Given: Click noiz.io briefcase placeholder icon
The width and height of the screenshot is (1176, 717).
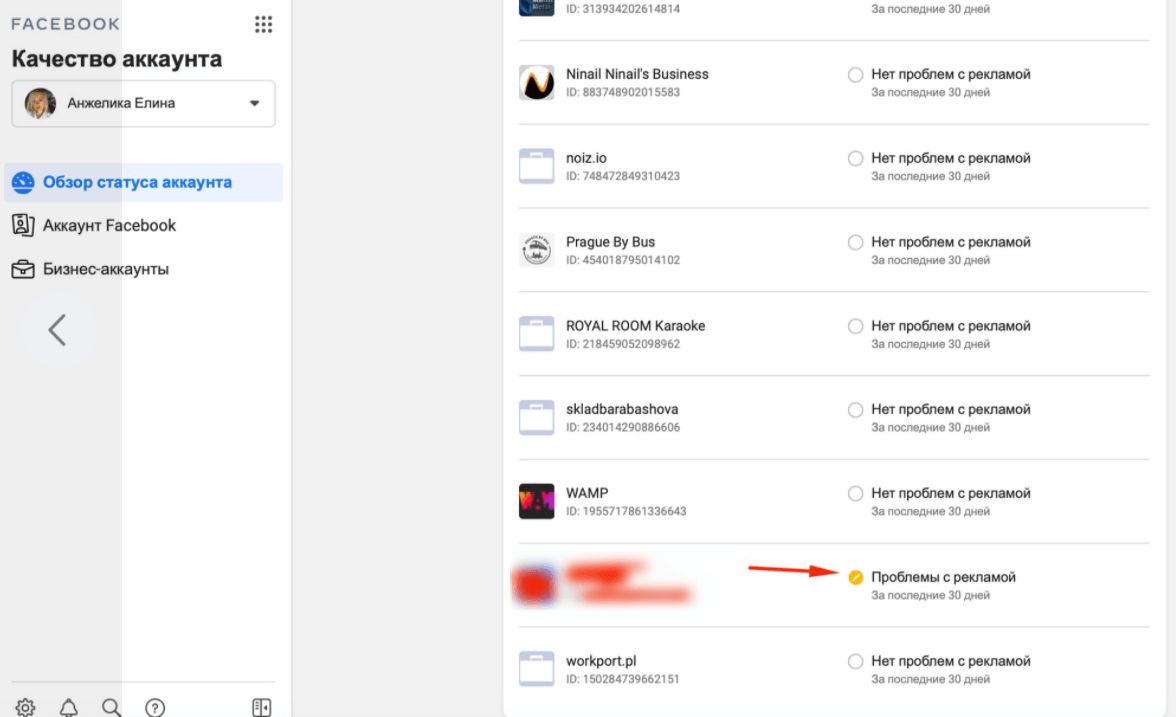Looking at the screenshot, I should 536,166.
